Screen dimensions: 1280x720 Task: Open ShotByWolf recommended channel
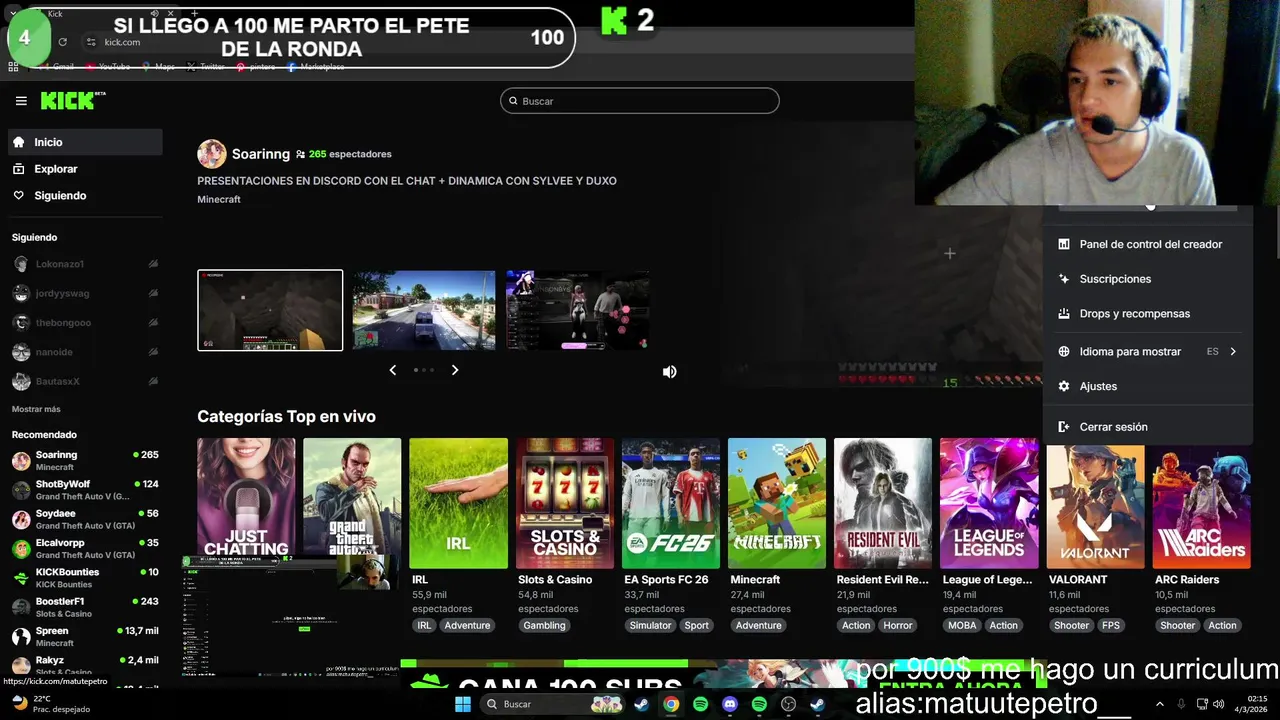[85, 490]
